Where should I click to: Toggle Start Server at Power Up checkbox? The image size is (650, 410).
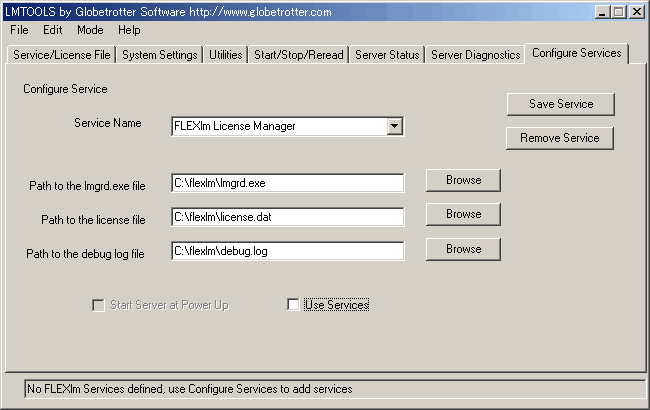tap(98, 306)
